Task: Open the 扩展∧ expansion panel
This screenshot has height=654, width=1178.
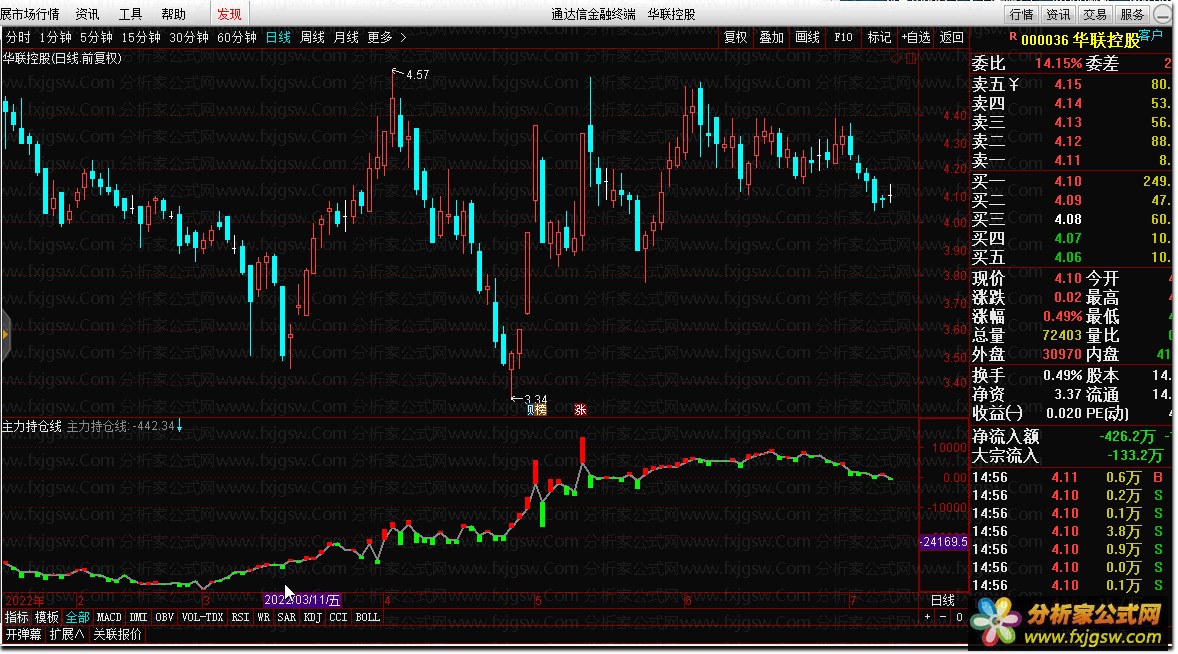Action: tap(67, 634)
